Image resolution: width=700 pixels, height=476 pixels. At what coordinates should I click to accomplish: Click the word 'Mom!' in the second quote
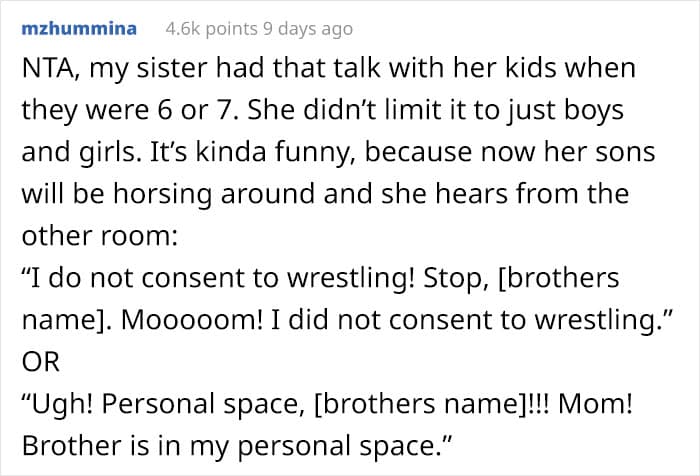[596, 404]
